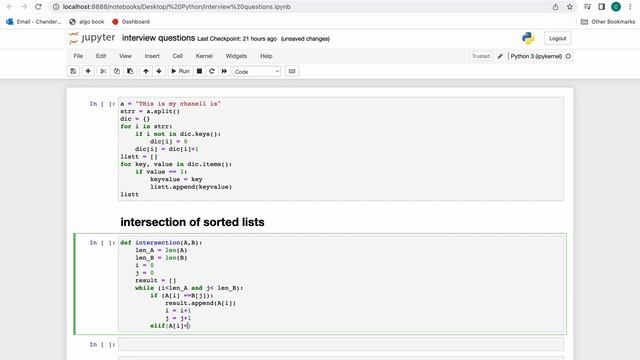Open the Email bookmark
The height and width of the screenshot is (360, 640).
[x=33, y=22]
